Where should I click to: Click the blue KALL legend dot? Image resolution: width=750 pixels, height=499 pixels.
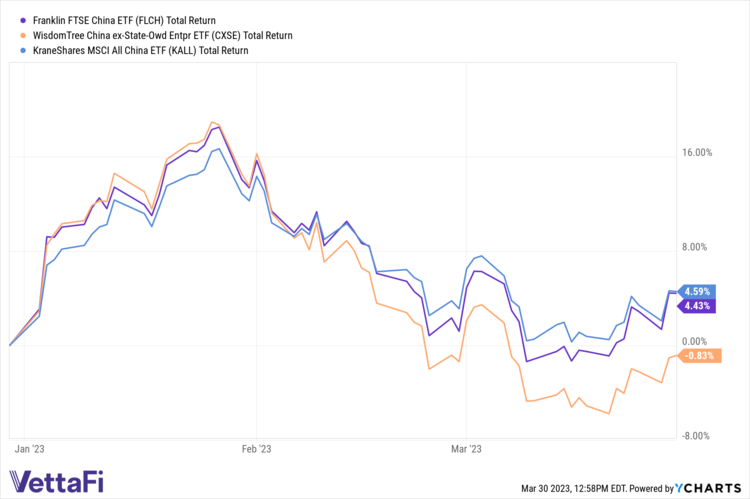pyautogui.click(x=23, y=49)
